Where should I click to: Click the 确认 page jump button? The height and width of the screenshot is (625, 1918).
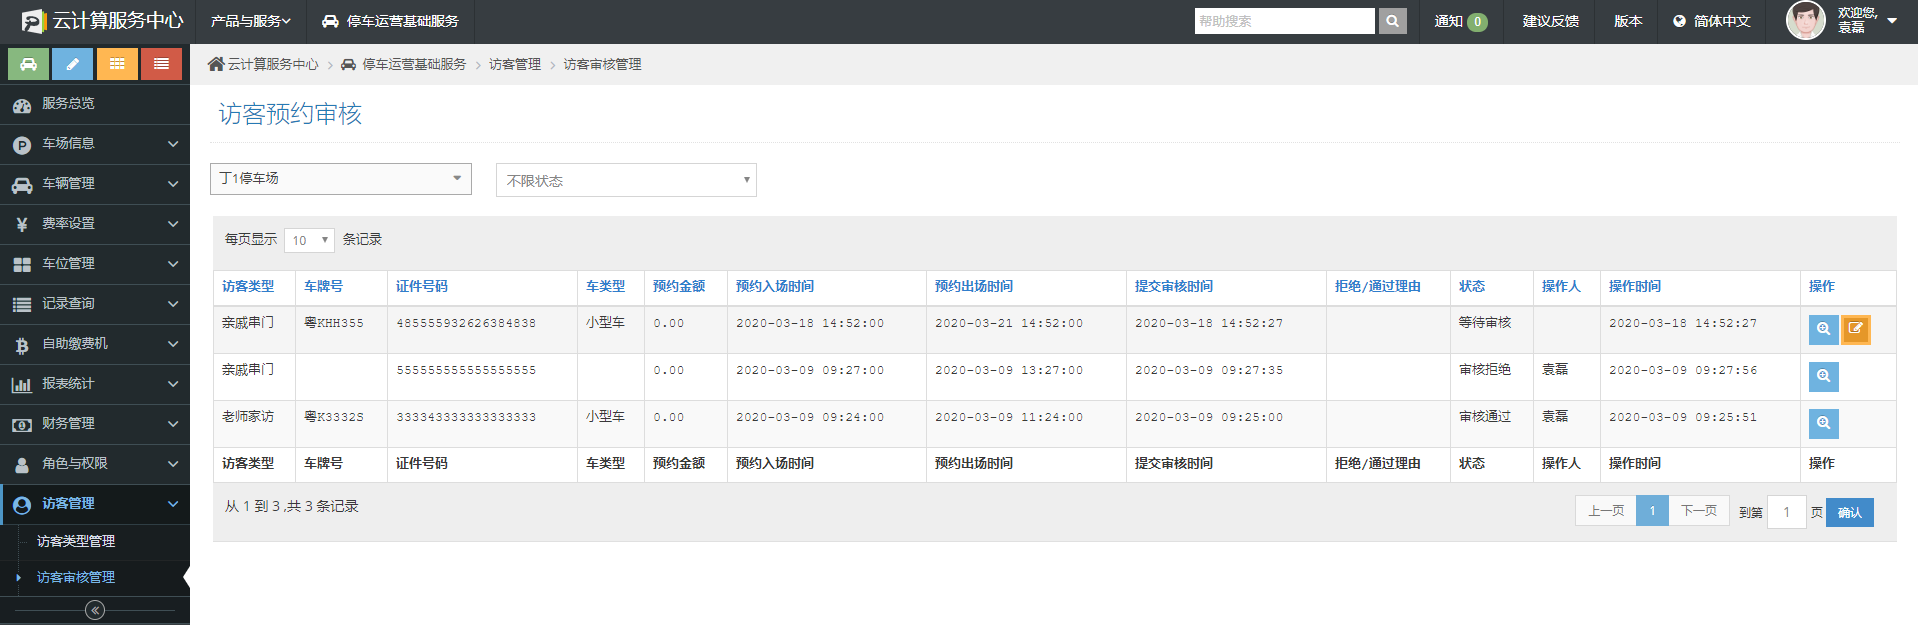(x=1850, y=512)
